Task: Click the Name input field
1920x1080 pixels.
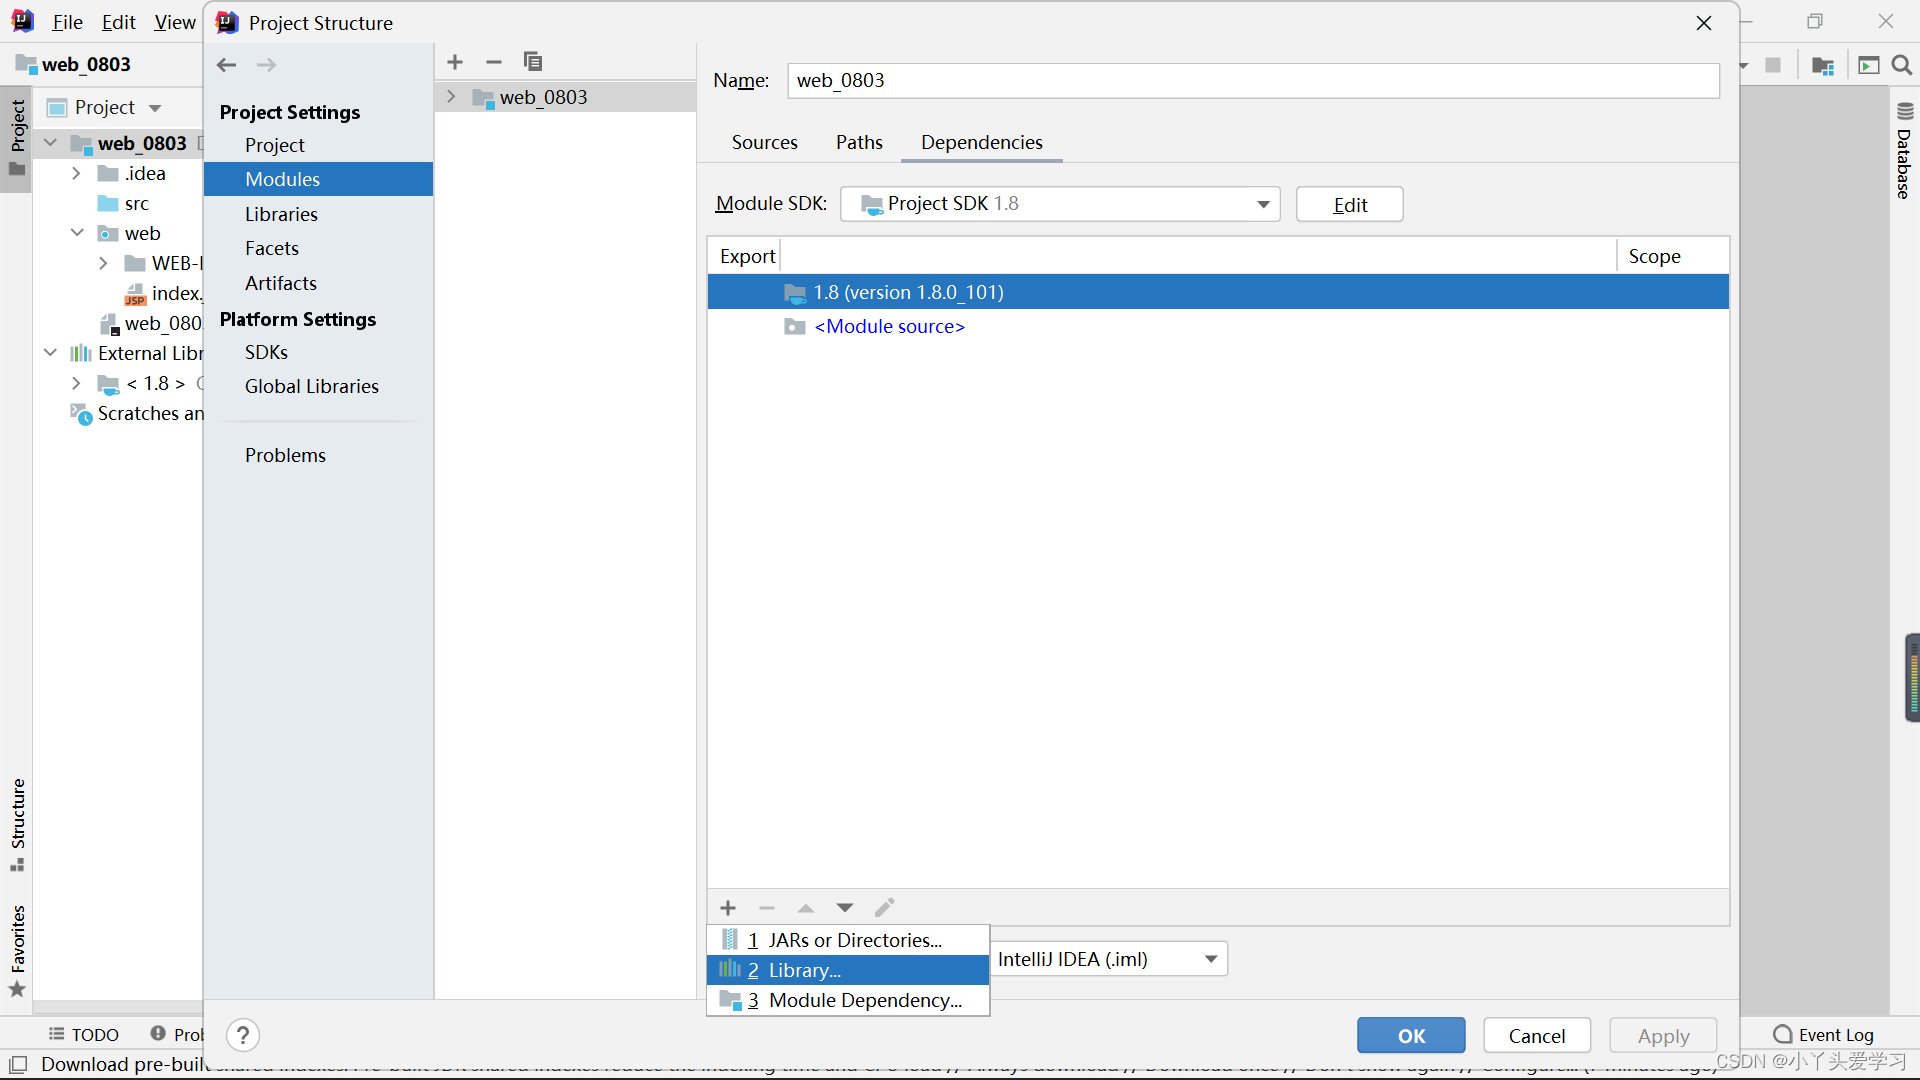Action: click(1253, 80)
